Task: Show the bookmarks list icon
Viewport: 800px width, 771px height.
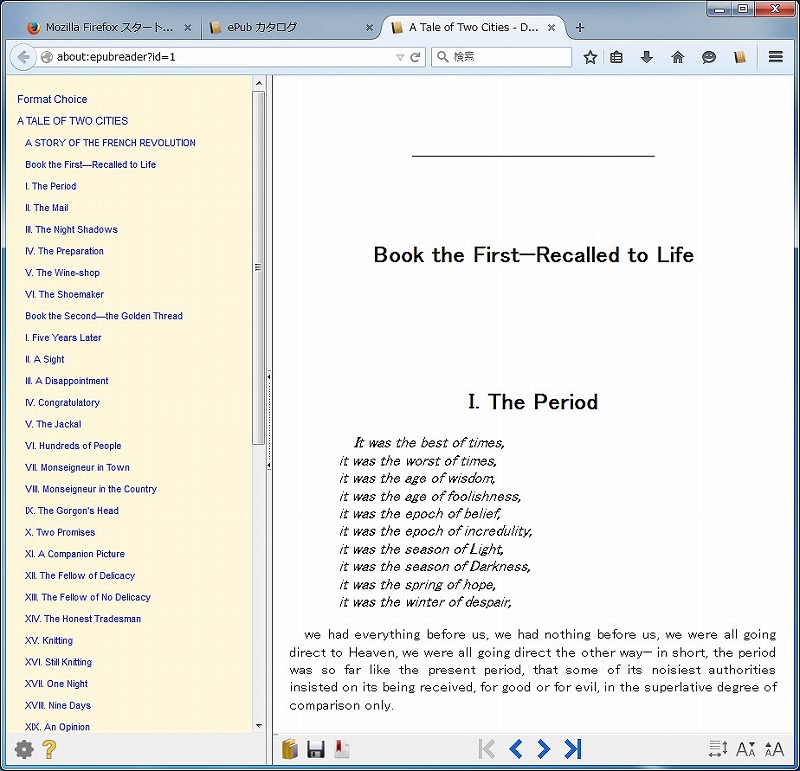Action: point(616,57)
